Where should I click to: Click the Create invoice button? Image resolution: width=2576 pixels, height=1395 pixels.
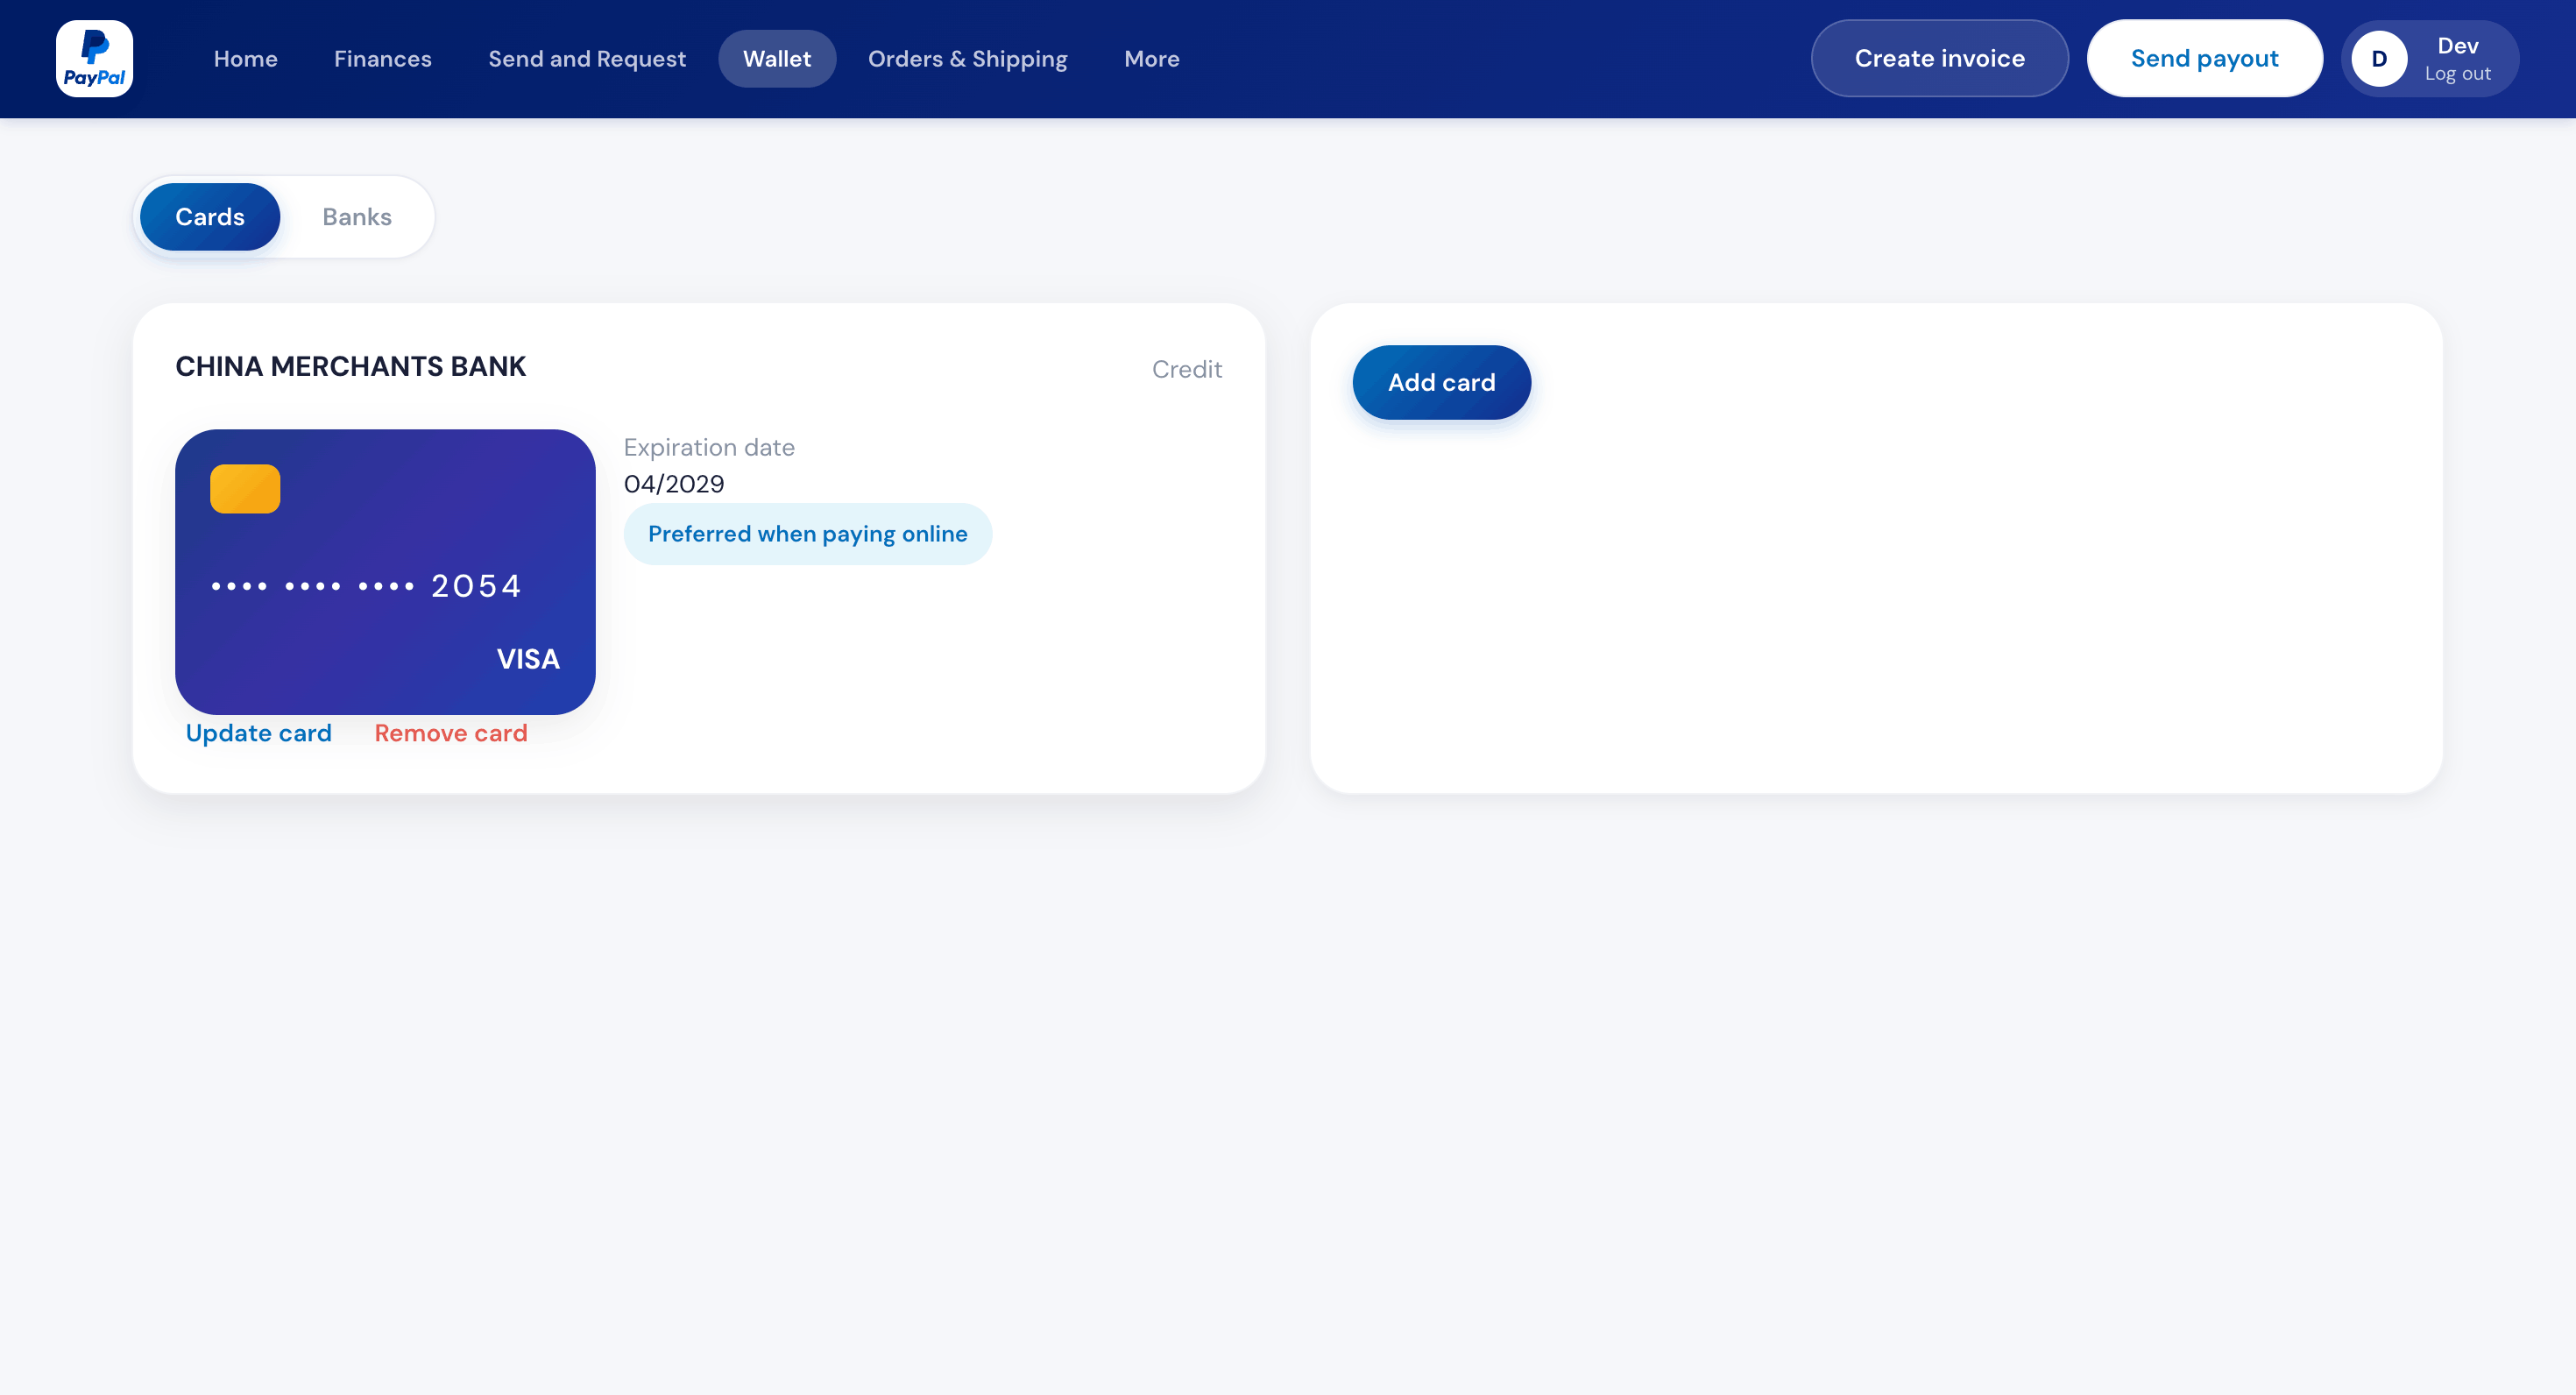pos(1939,59)
